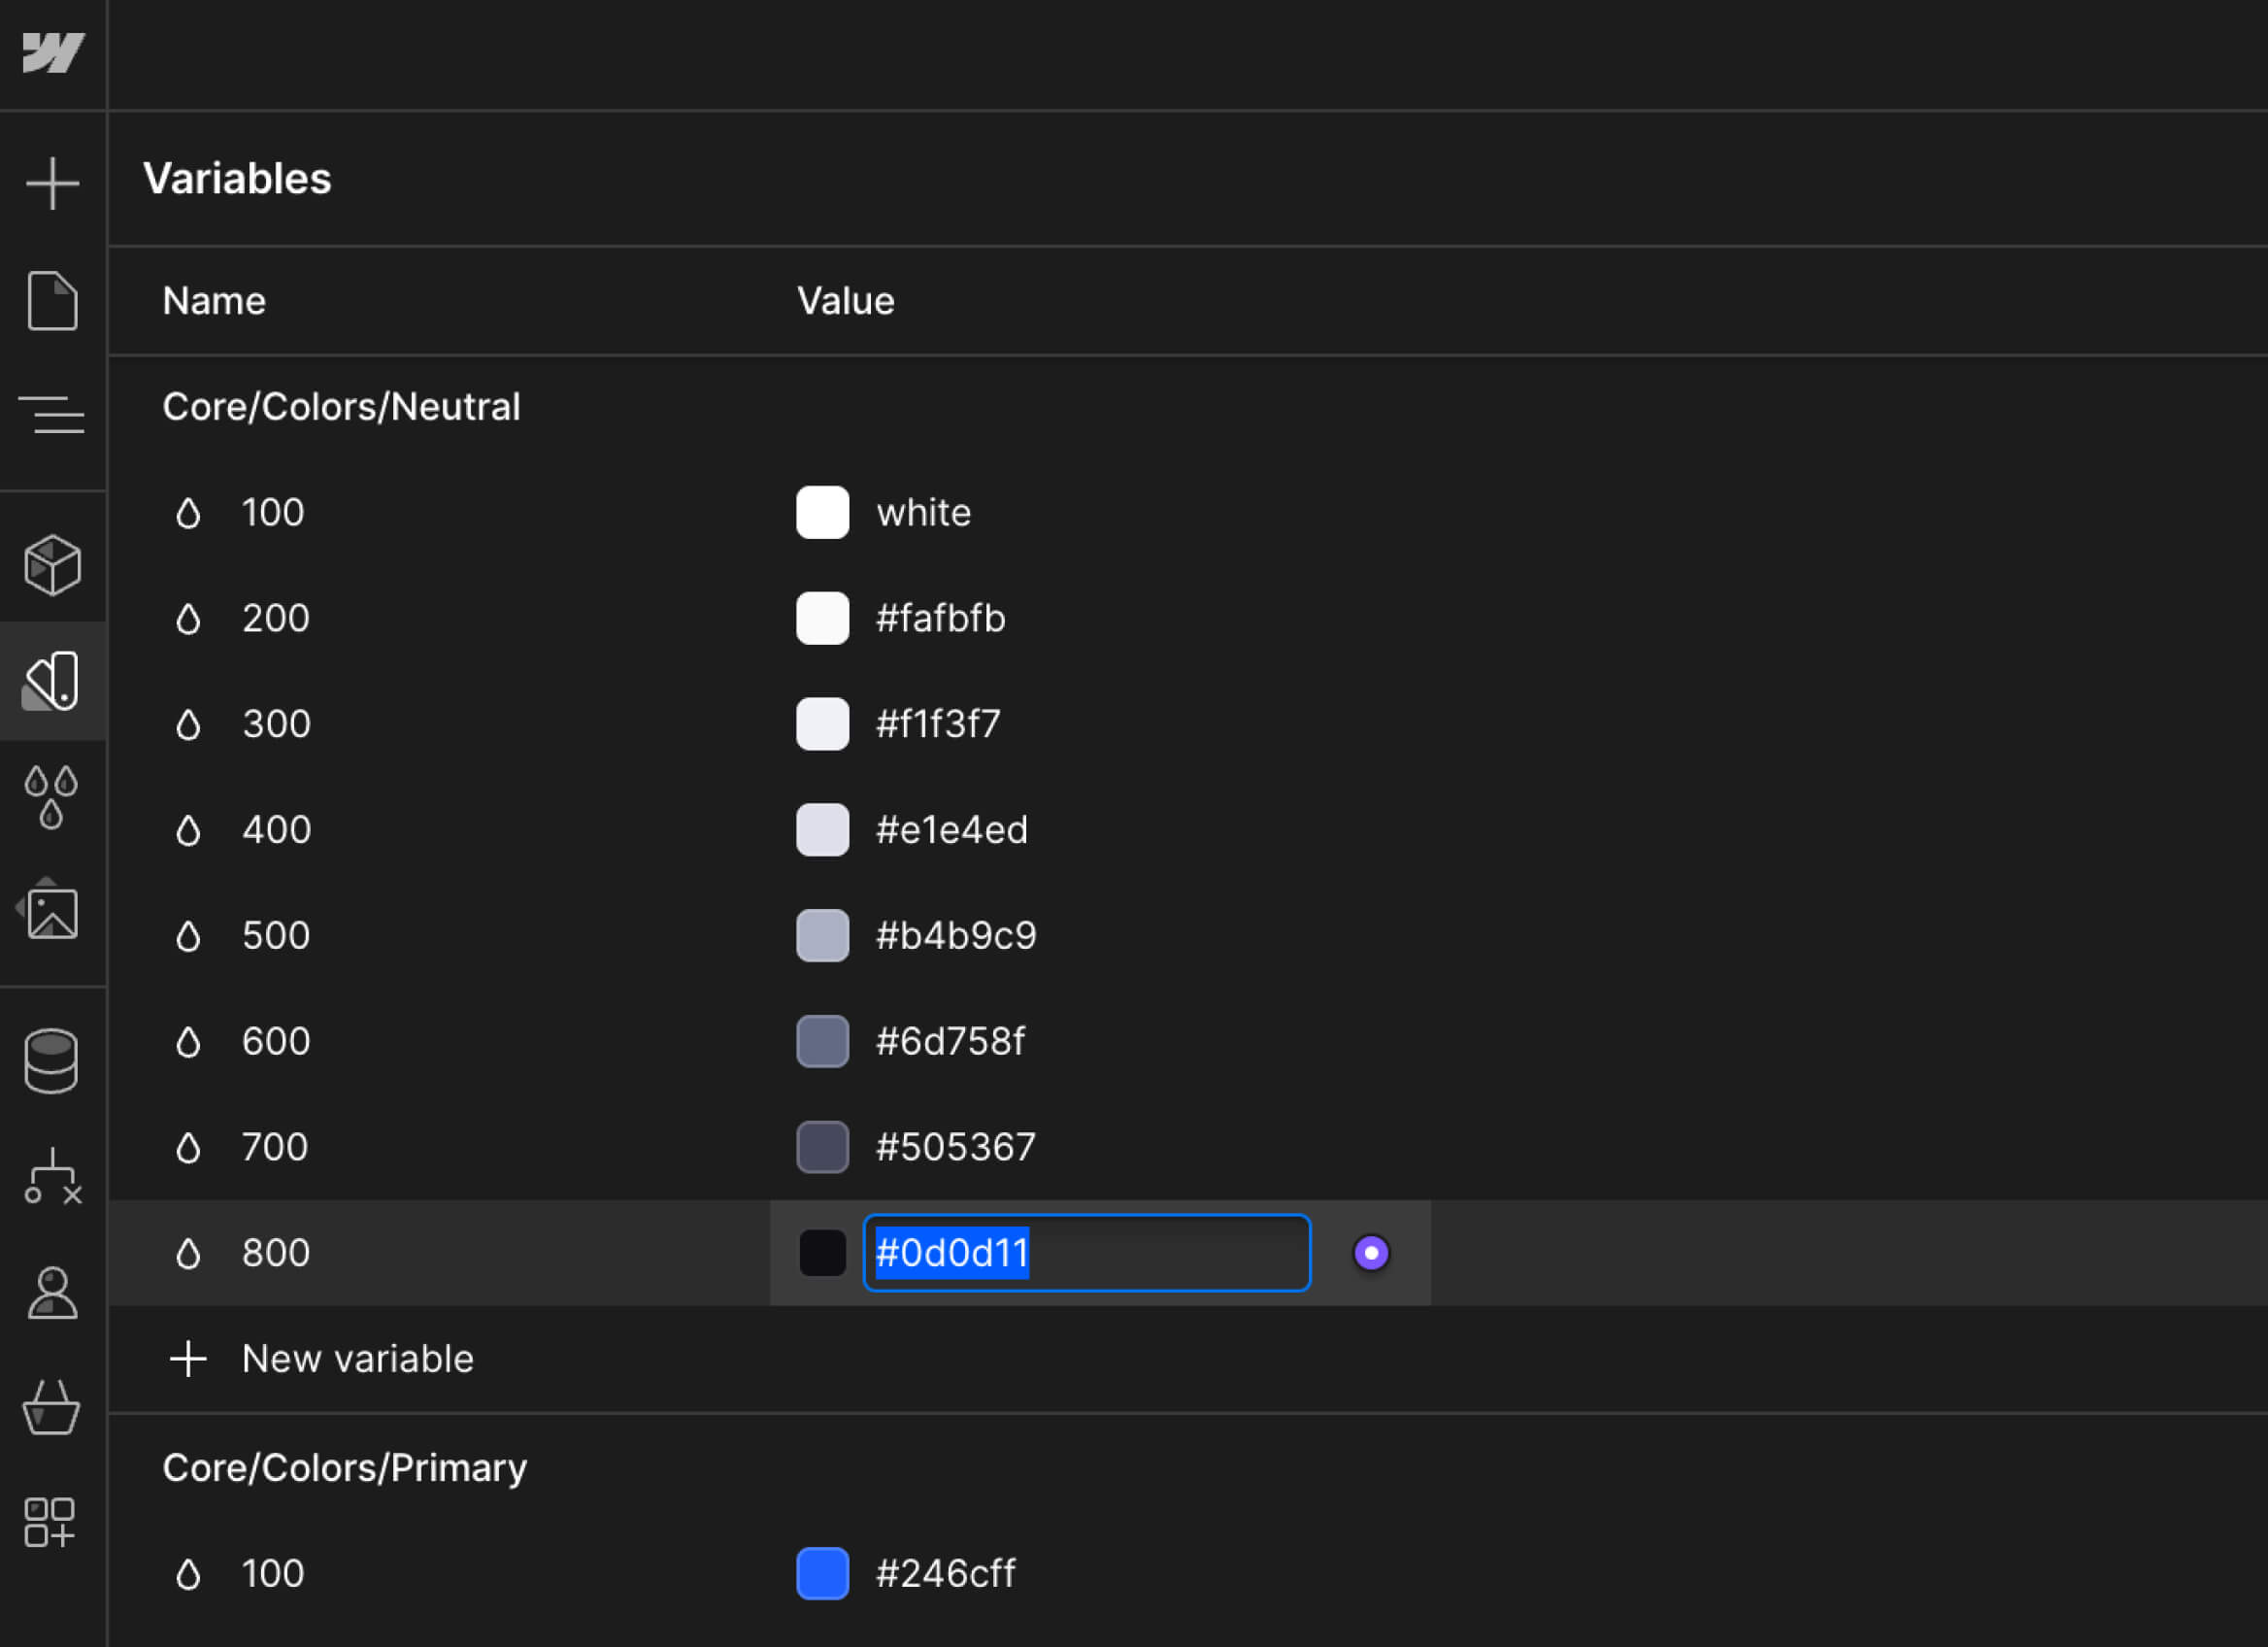2268x1647 pixels.
Task: Open the Users panel
Action: point(52,1293)
